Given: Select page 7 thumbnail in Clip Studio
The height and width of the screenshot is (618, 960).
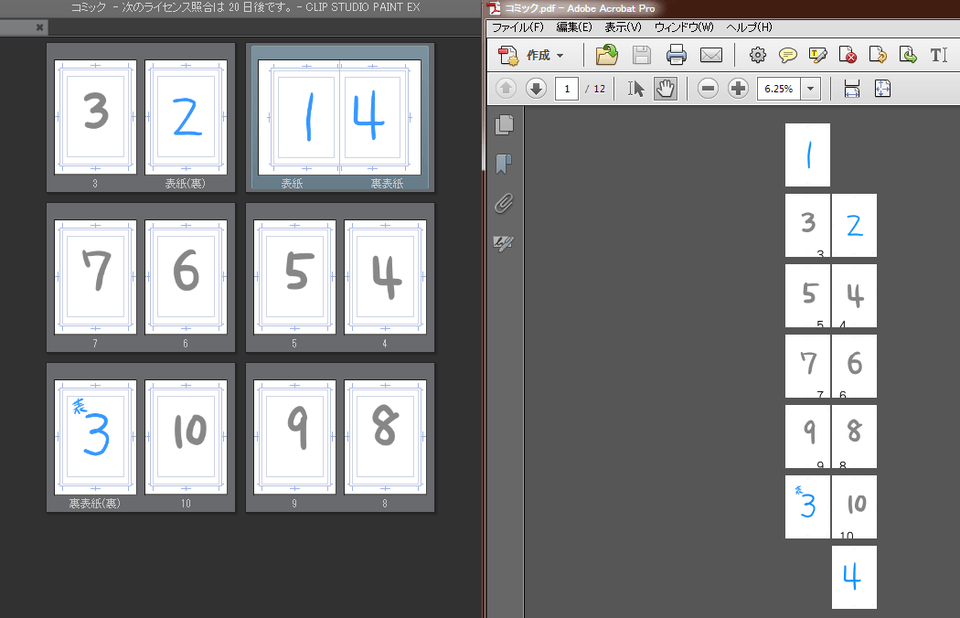Looking at the screenshot, I should point(96,272).
